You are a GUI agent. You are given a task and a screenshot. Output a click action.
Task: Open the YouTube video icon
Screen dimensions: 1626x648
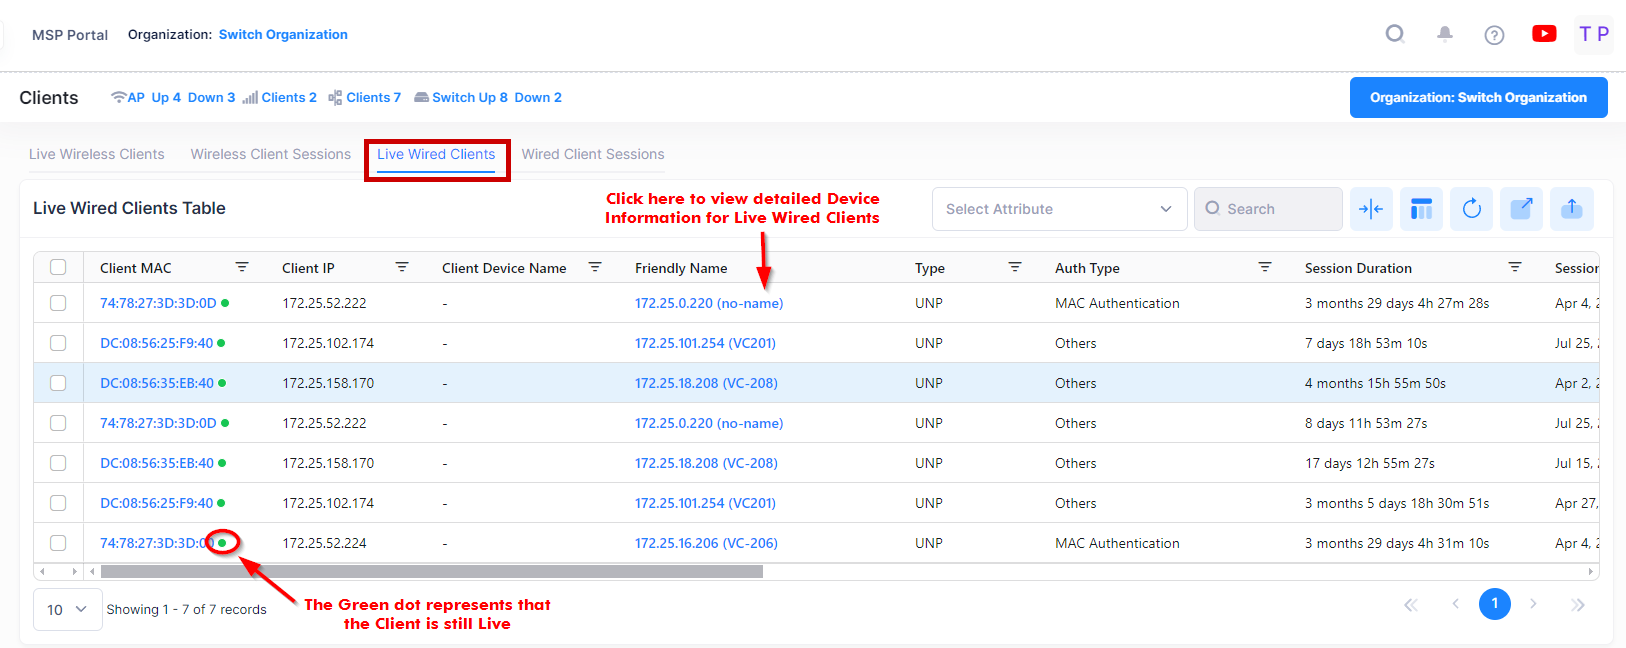click(1544, 34)
